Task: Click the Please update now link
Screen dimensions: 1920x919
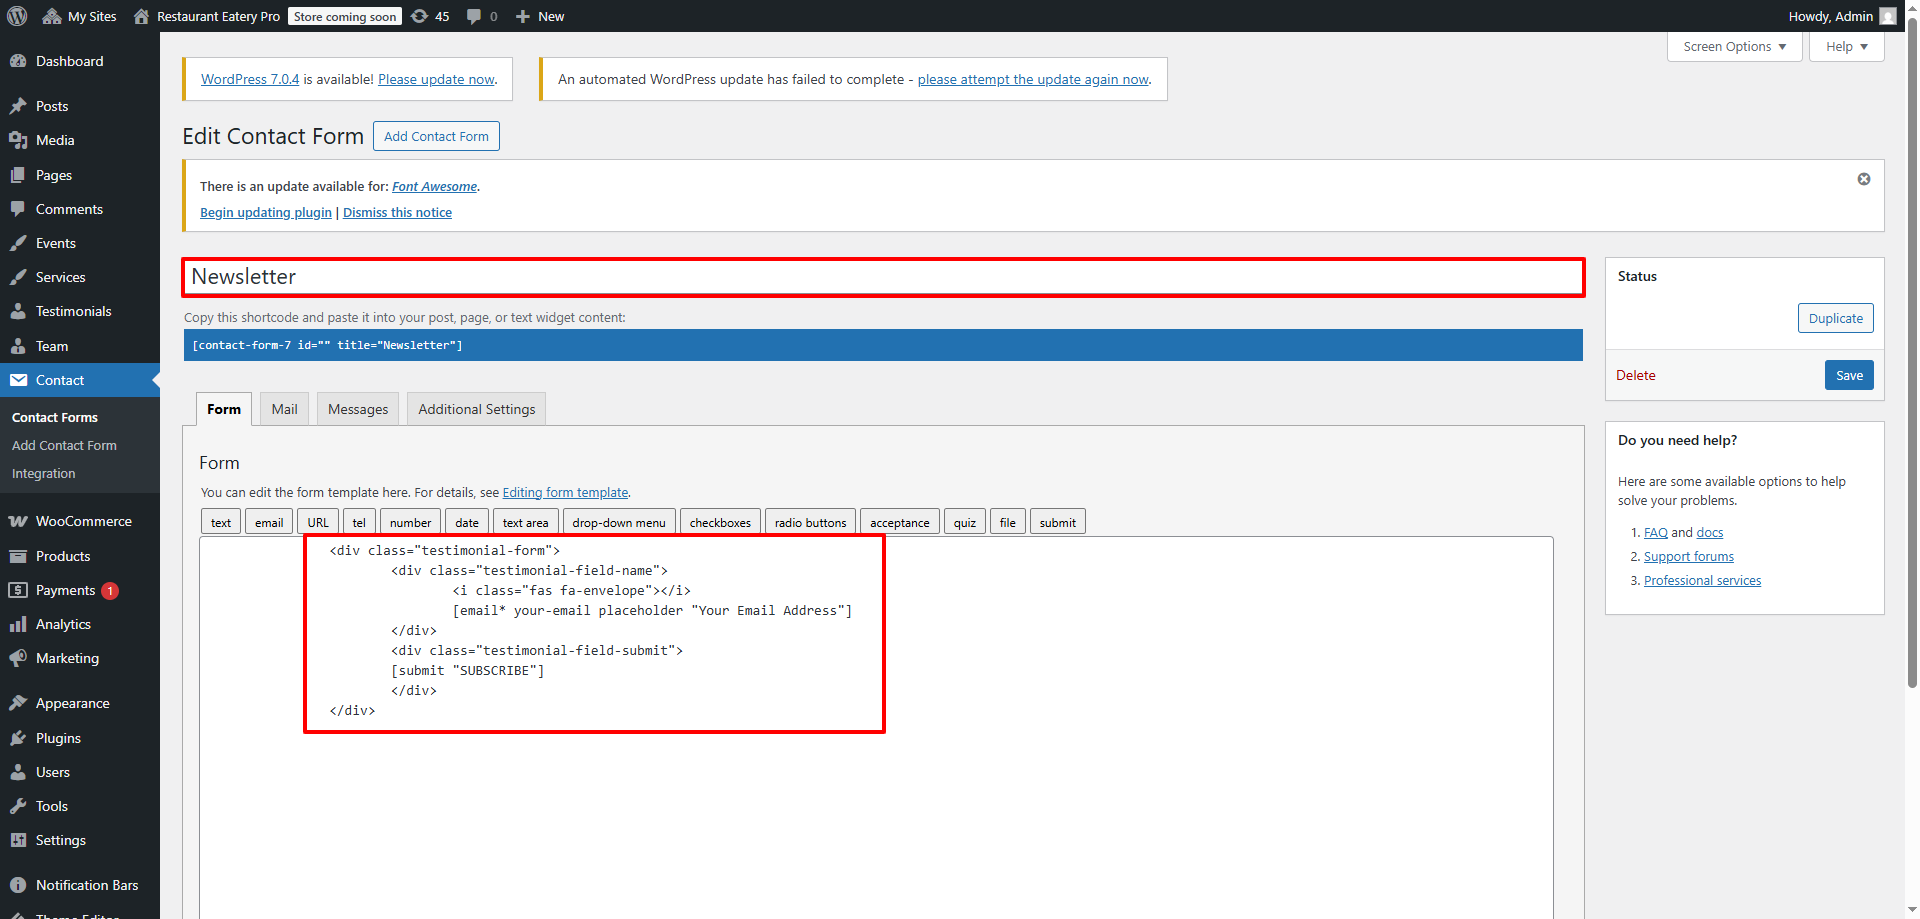Action: [x=436, y=79]
